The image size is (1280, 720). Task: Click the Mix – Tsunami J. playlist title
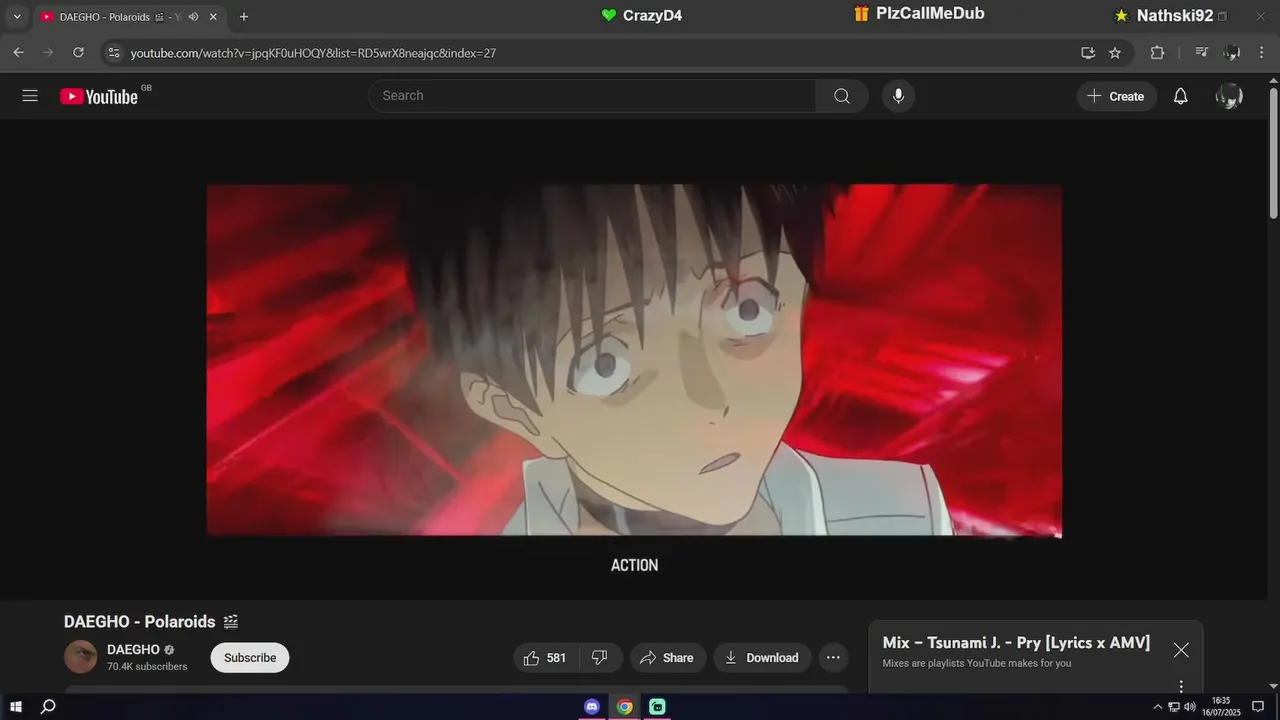coord(1016,643)
